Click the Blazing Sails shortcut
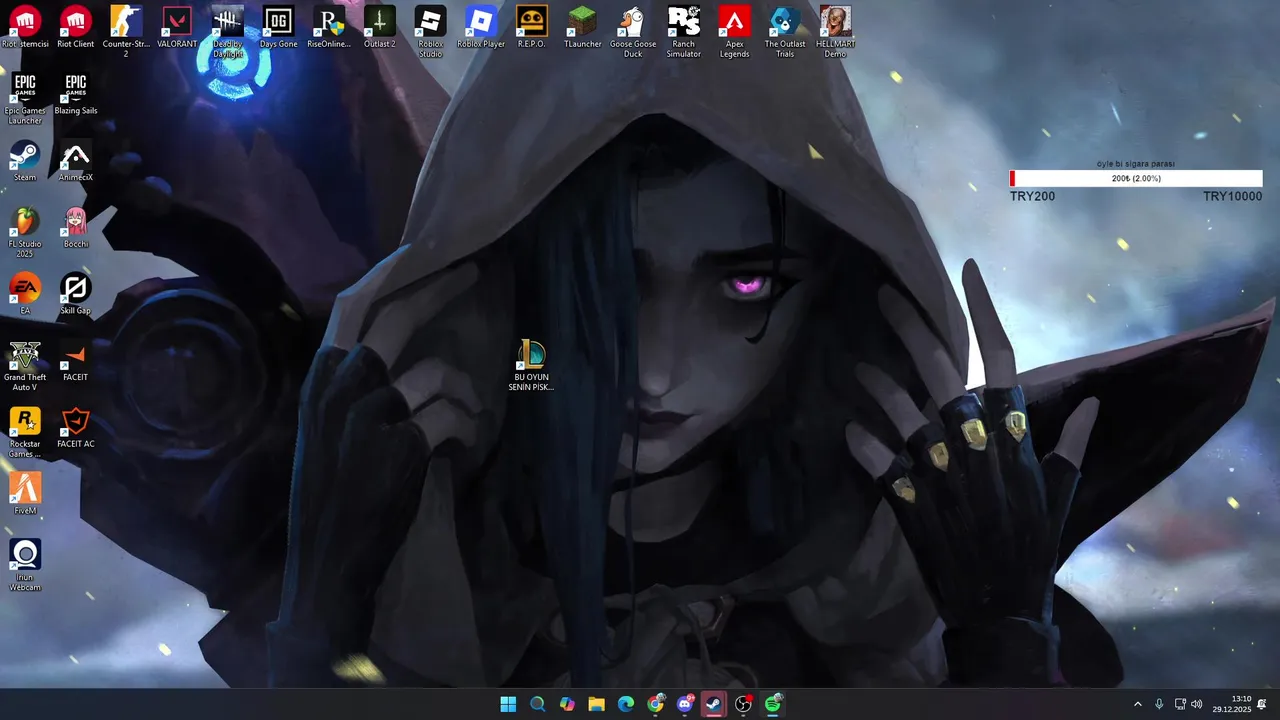This screenshot has width=1280, height=720. click(76, 94)
